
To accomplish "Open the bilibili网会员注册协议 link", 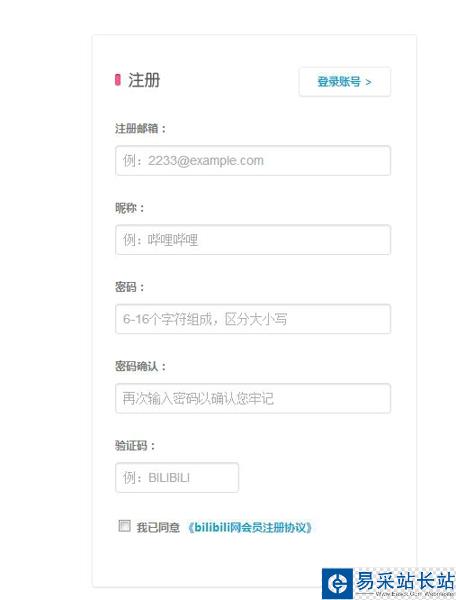I will click(x=250, y=528).
